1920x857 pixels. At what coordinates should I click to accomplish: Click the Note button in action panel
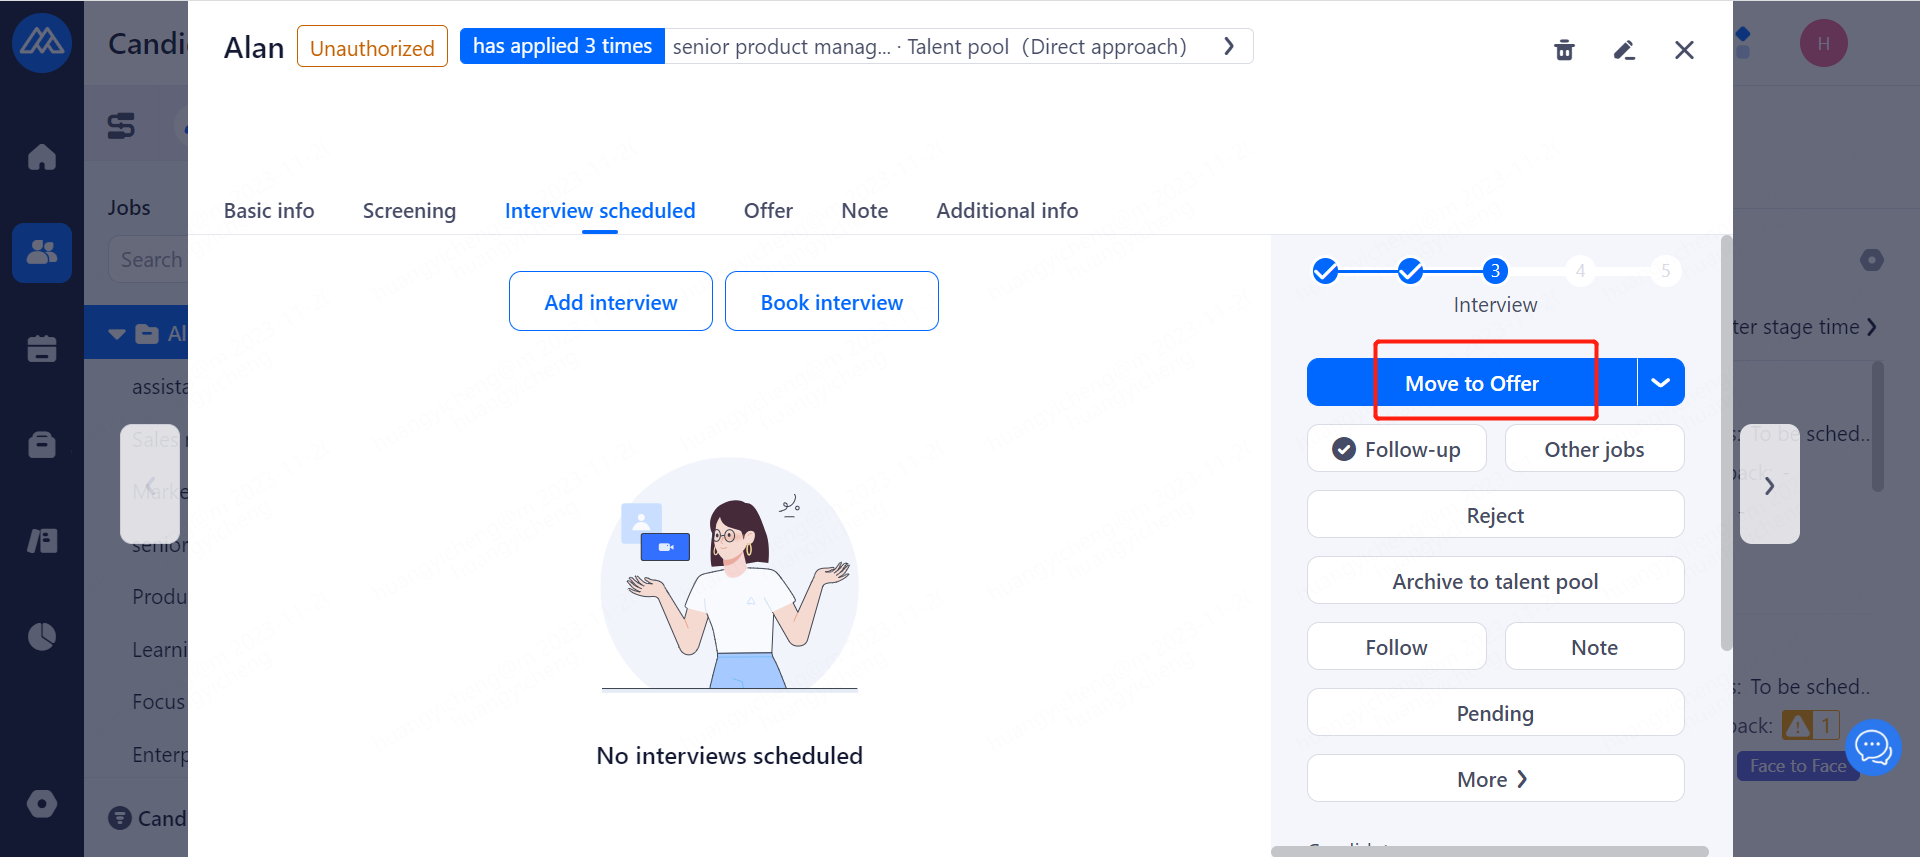(x=1595, y=647)
